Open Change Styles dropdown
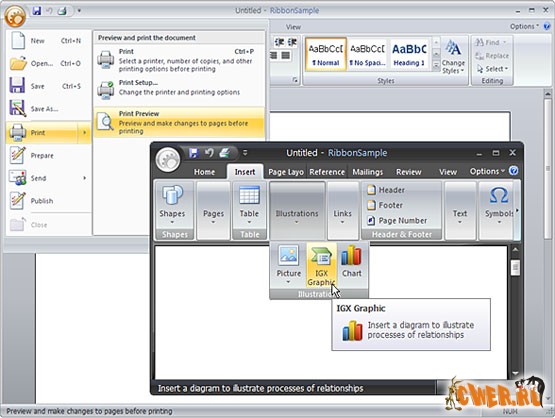Image resolution: width=555 pixels, height=418 pixels. pos(453,57)
